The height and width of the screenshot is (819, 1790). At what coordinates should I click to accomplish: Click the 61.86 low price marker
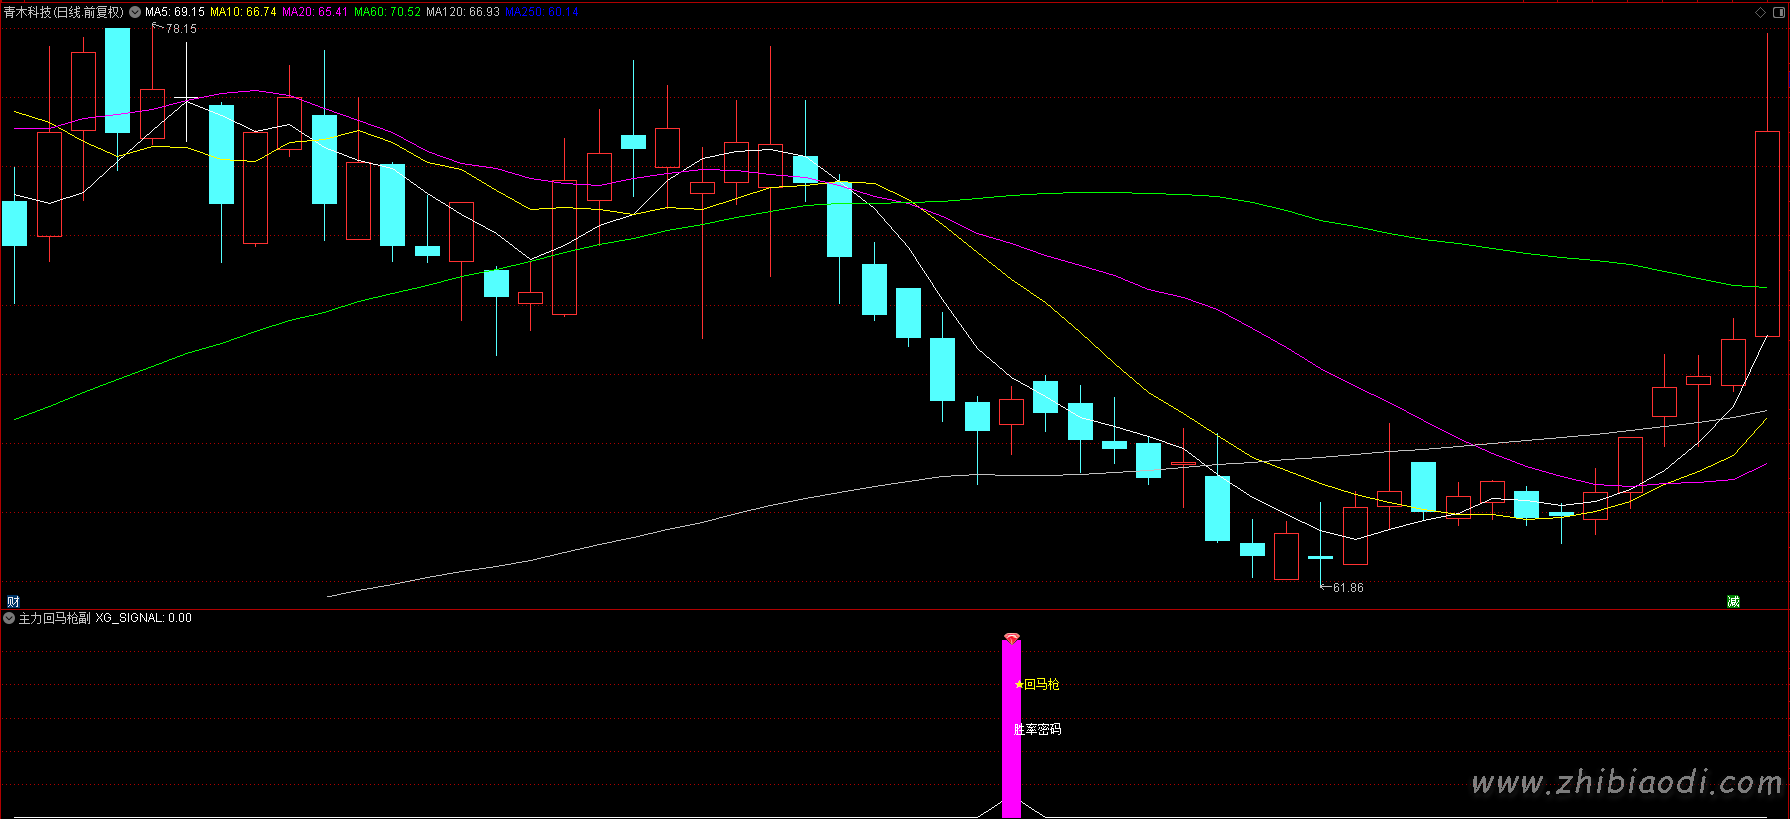[x=1347, y=588]
